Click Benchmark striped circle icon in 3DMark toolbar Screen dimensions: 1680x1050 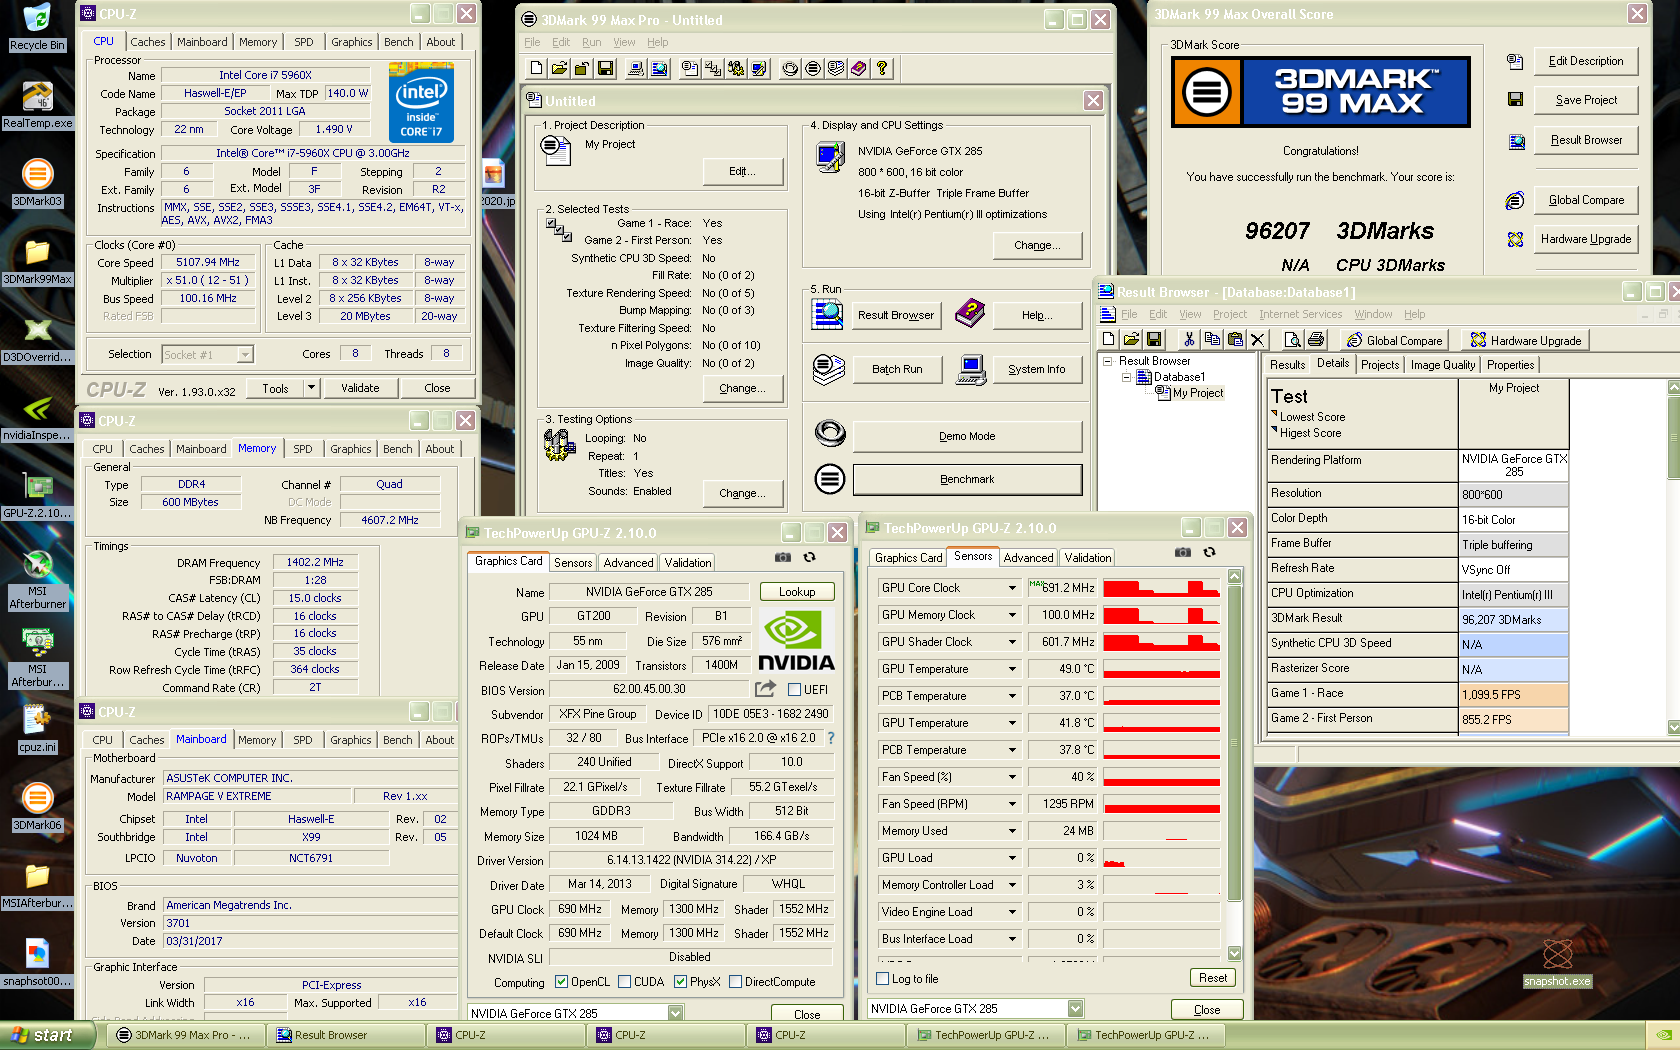[x=813, y=68]
